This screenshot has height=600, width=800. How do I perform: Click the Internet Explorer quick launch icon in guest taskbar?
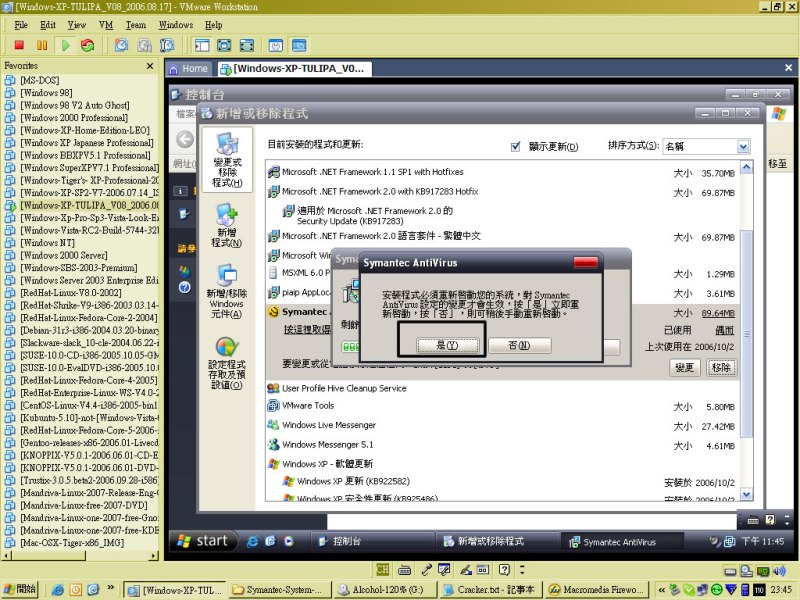pyautogui.click(x=252, y=541)
